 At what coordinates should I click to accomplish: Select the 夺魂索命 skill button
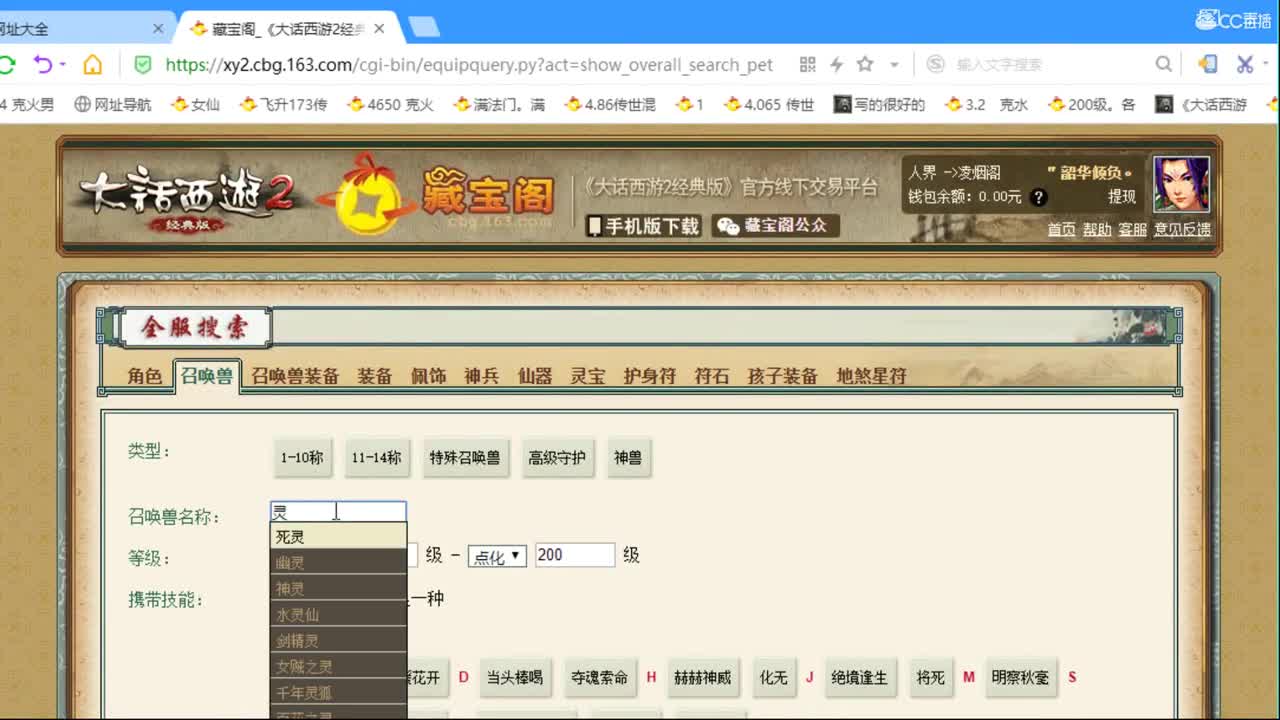coord(599,677)
